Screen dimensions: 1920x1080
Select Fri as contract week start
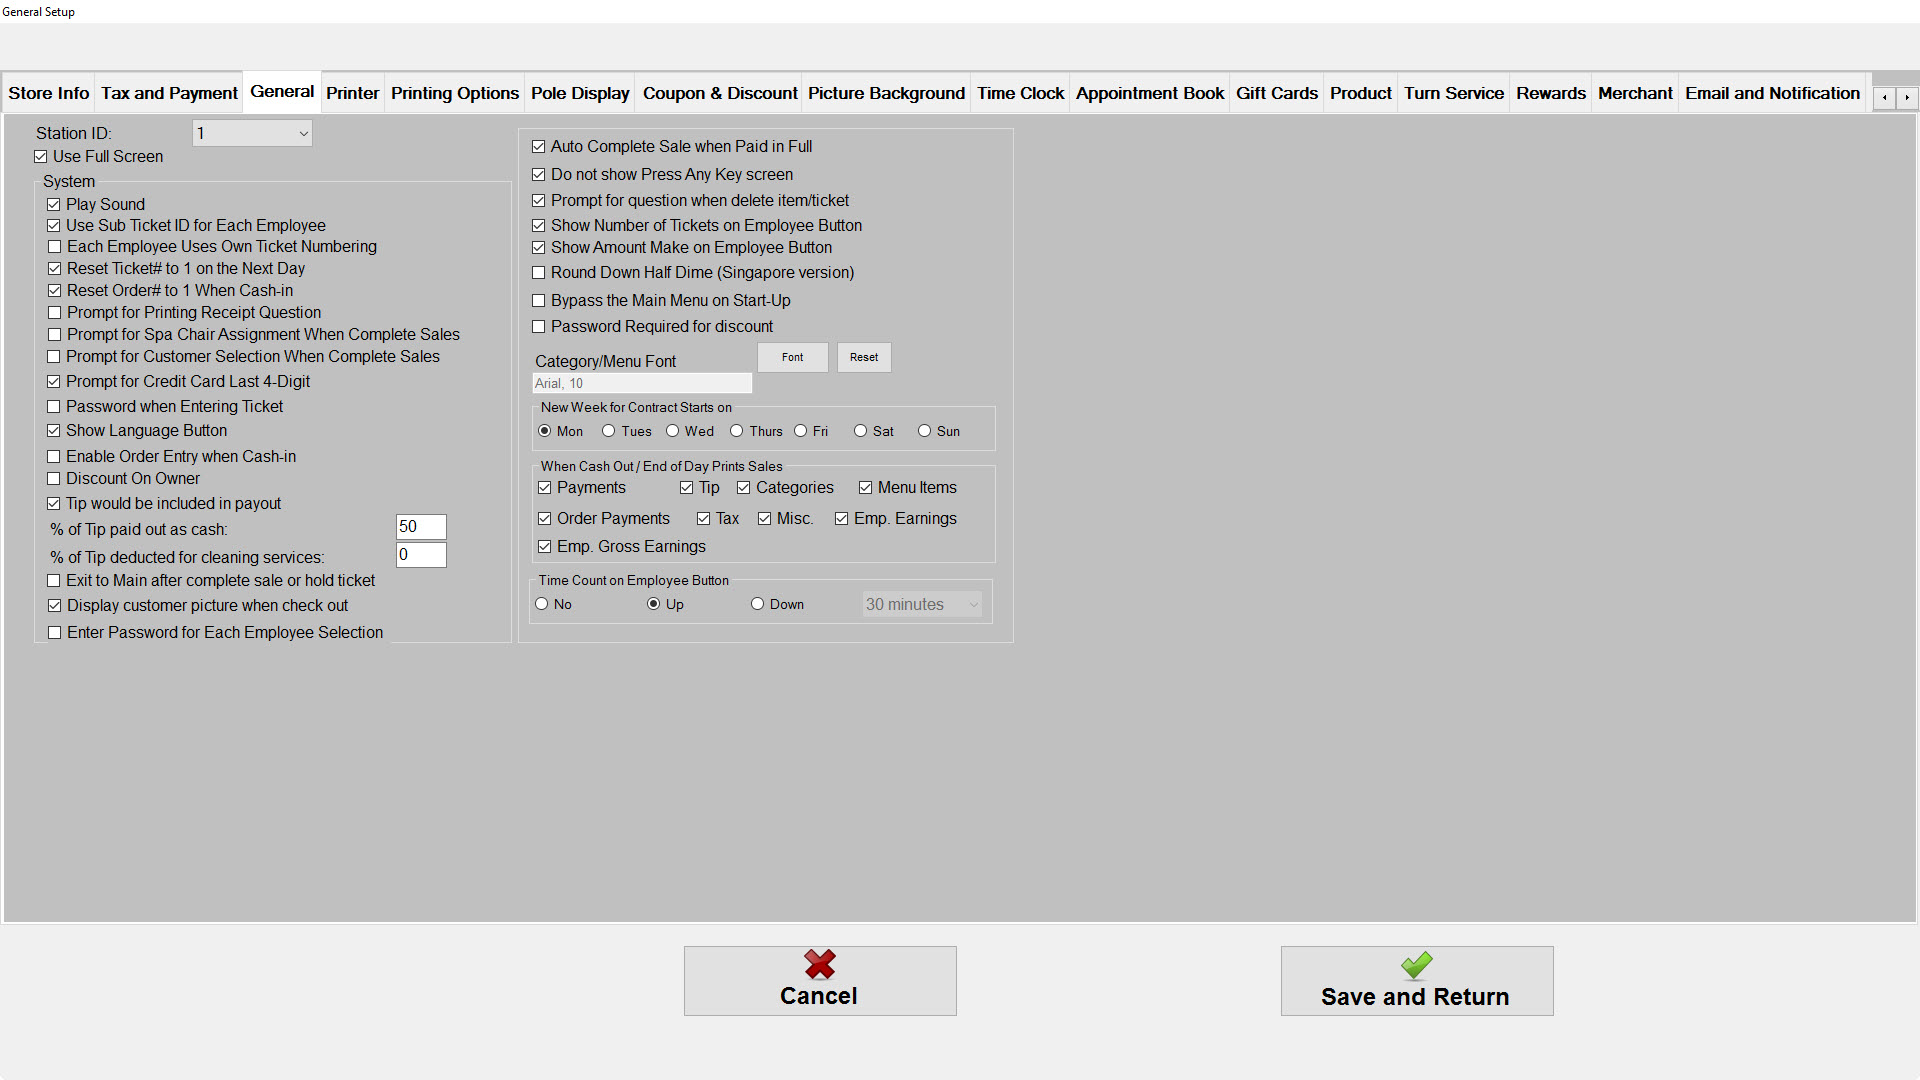801,431
